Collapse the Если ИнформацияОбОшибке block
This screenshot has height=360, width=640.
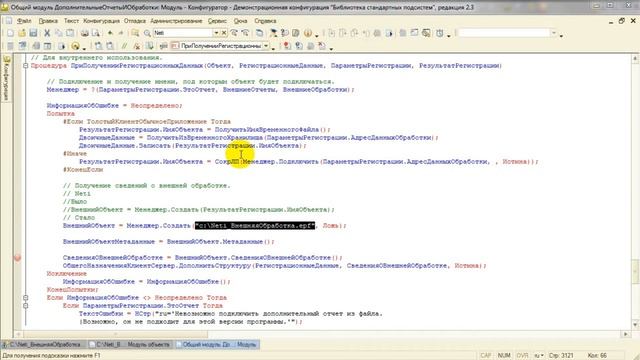pyautogui.click(x=25, y=298)
